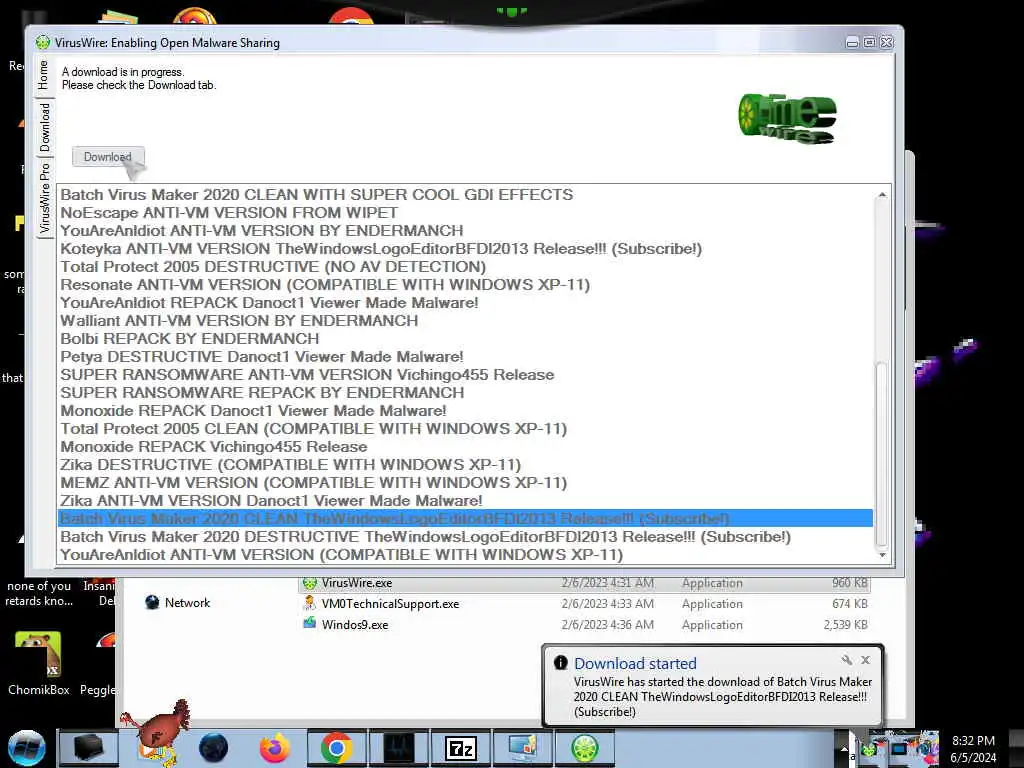Select Batch Virus Maker 2020 DESTRUCTIVE entry

[466, 537]
